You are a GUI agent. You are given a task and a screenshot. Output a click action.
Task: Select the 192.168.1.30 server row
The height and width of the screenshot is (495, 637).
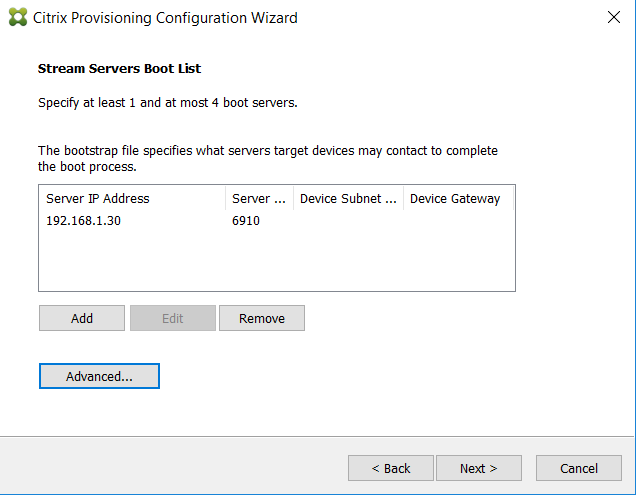click(x=277, y=221)
